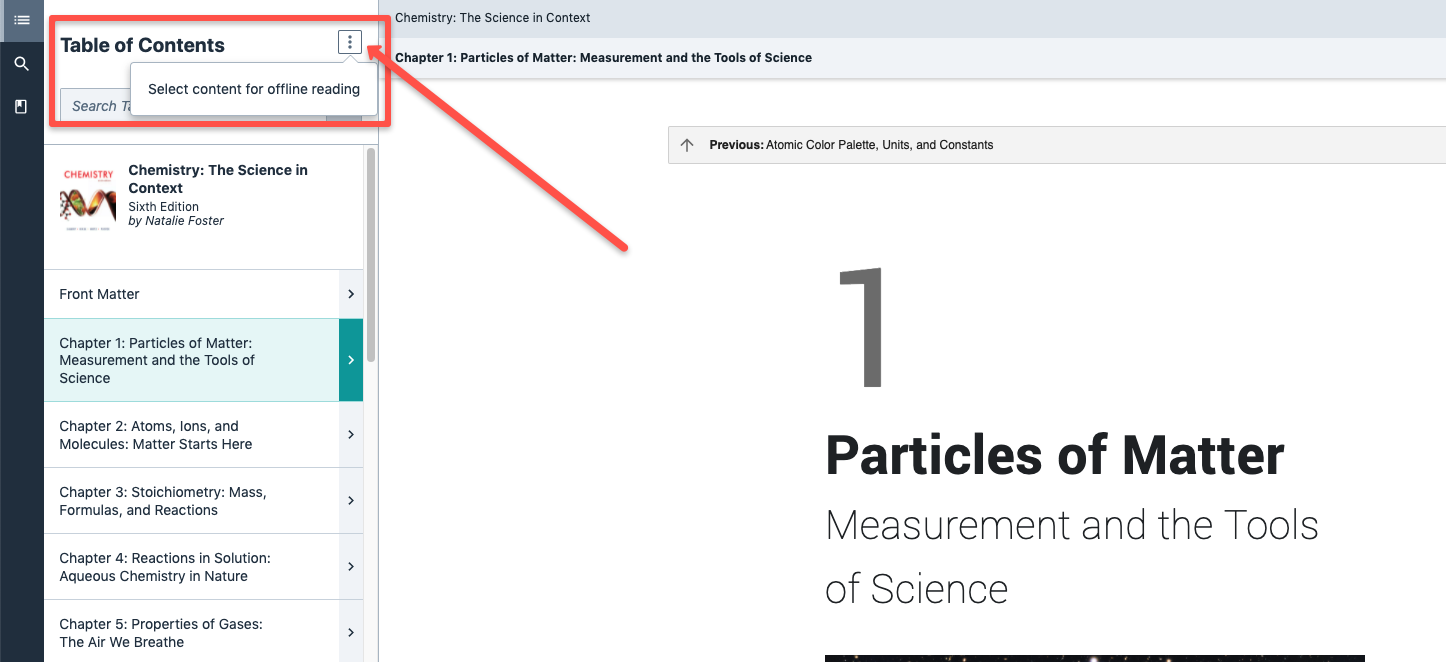
Task: Open Chapter 3: Stoichiometry entry
Action: [163, 501]
